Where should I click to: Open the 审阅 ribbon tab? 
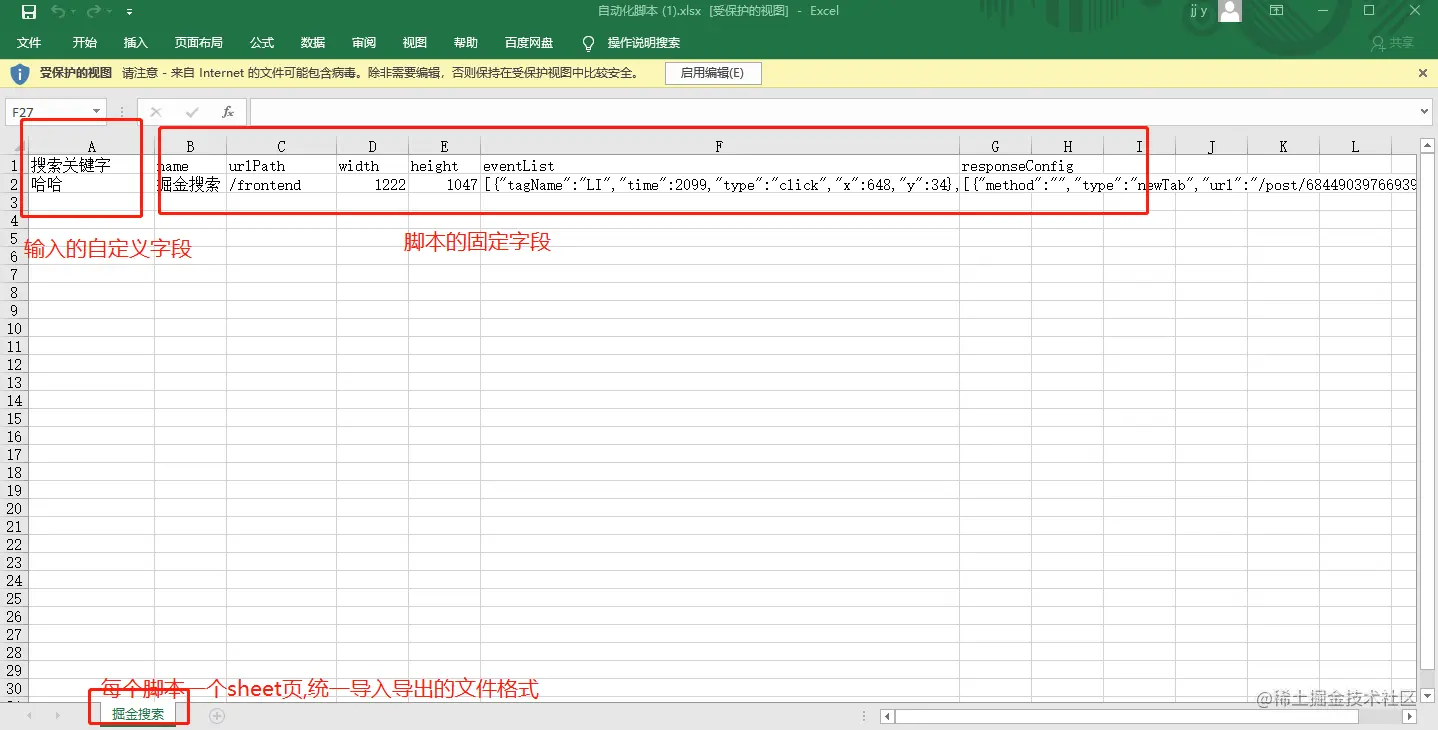pos(364,43)
